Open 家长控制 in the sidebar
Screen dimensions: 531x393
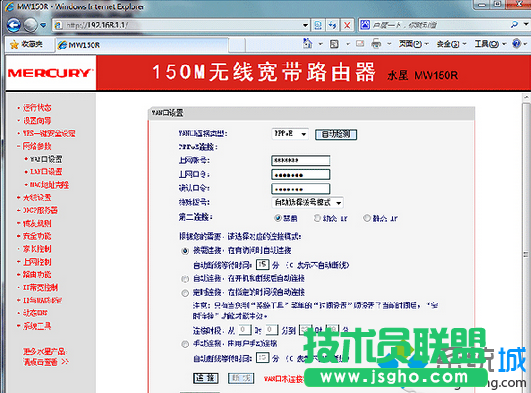click(x=37, y=249)
